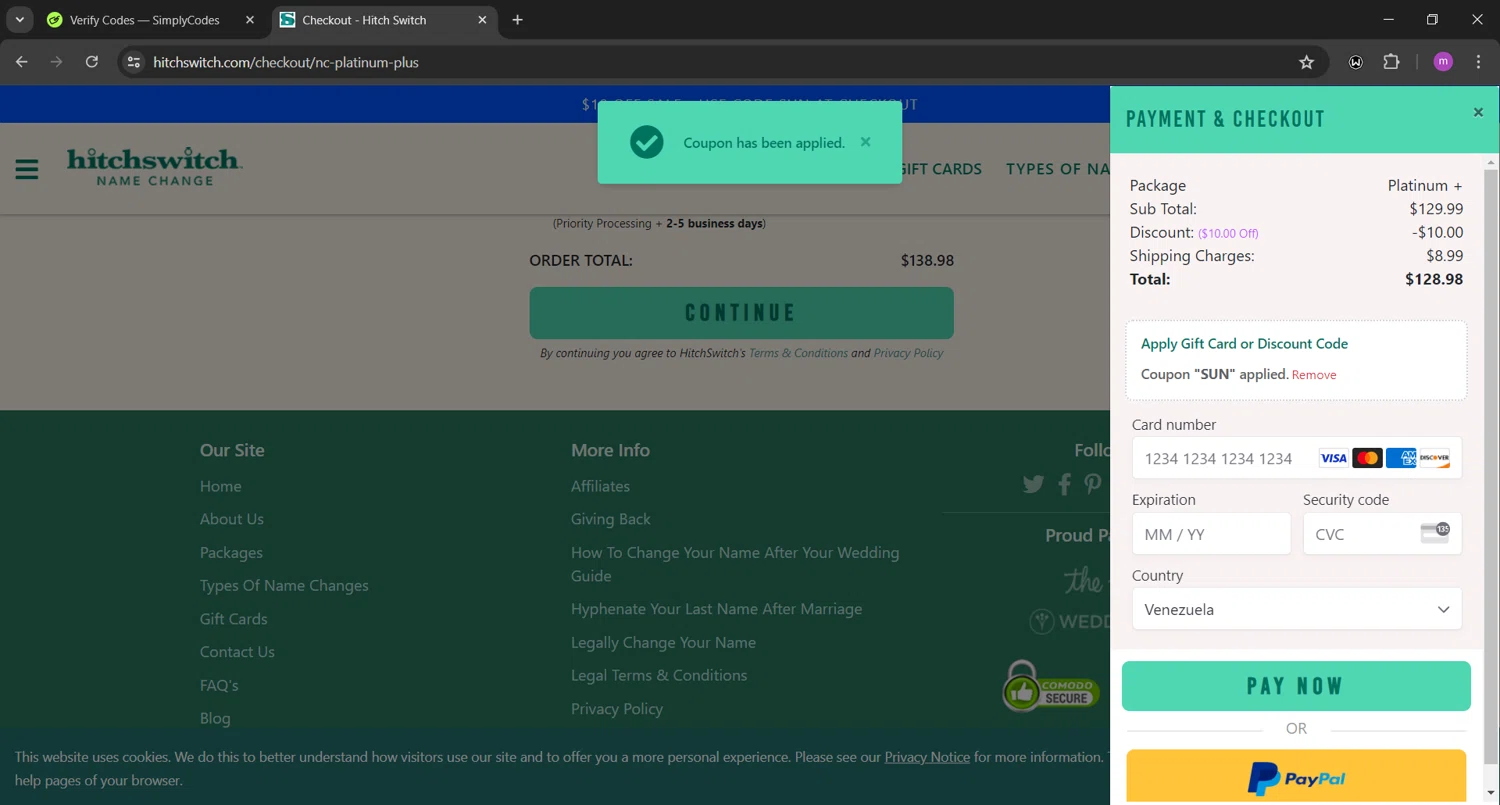The width and height of the screenshot is (1500, 805).
Task: Dismiss the coupon applied notification
Action: [866, 142]
